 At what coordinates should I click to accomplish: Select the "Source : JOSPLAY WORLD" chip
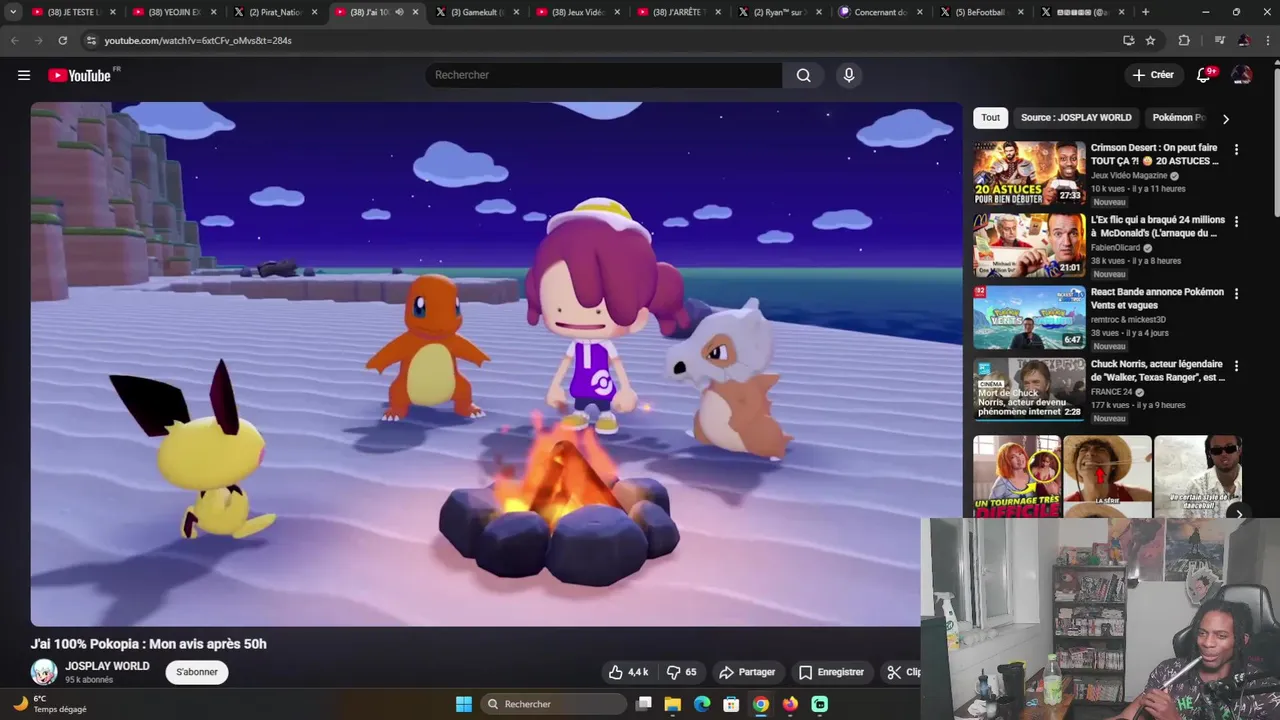[1076, 117]
